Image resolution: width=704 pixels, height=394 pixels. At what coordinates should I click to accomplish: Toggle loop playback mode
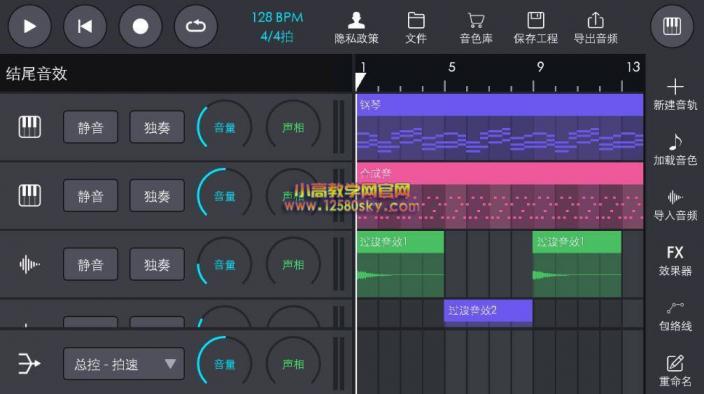click(196, 26)
